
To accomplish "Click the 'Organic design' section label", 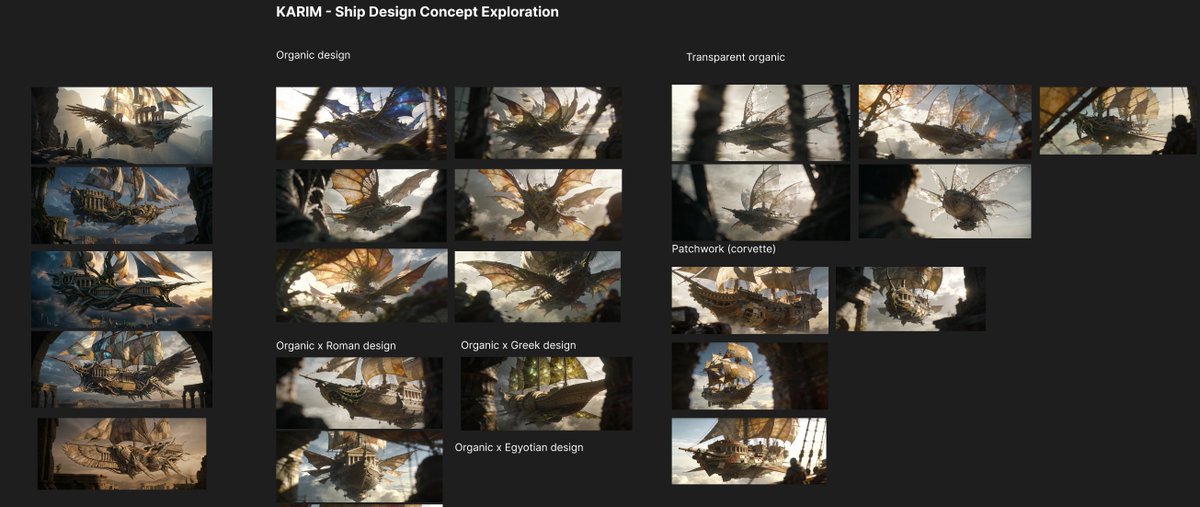I will (313, 55).
